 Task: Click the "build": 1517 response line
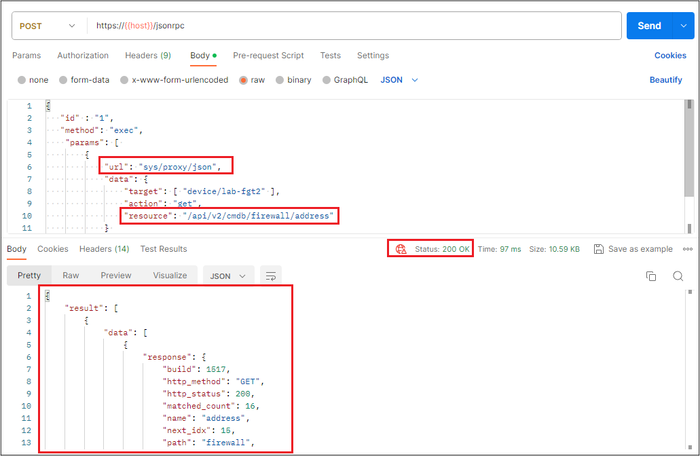click(x=196, y=369)
